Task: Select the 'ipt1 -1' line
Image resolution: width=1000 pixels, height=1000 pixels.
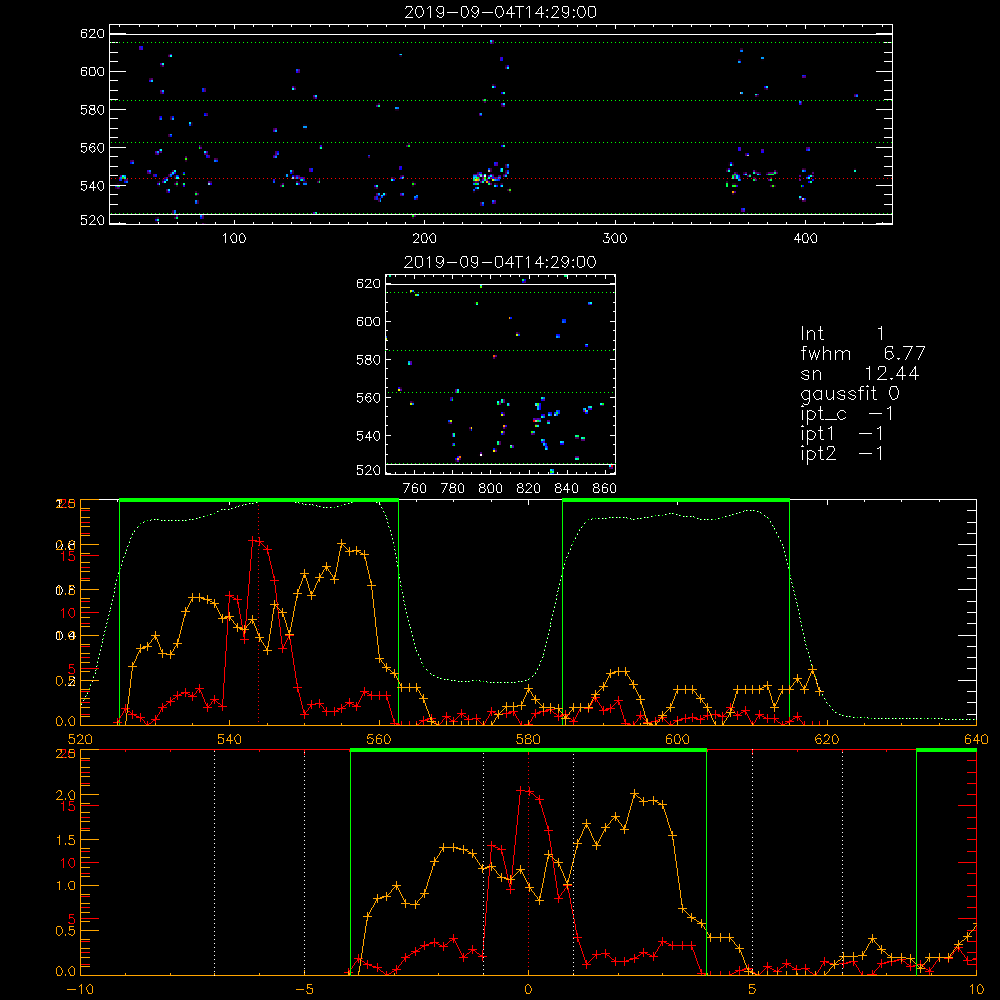Action: 842,434
